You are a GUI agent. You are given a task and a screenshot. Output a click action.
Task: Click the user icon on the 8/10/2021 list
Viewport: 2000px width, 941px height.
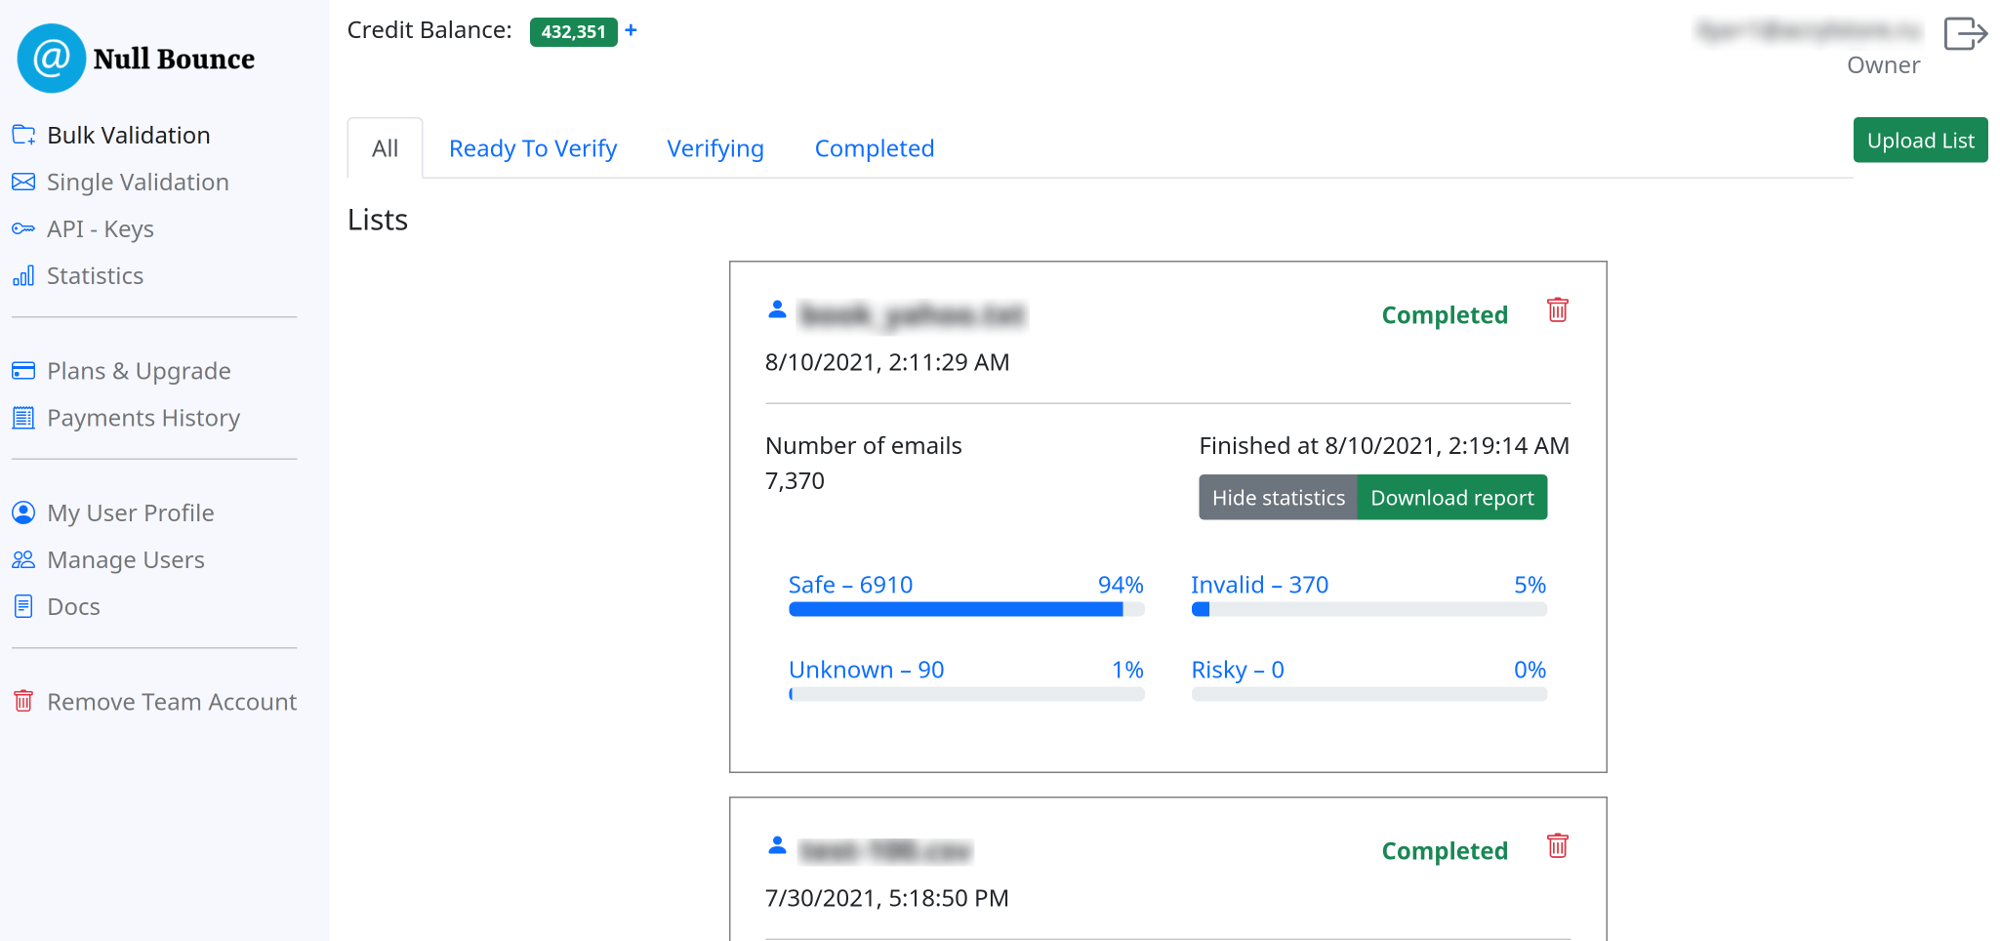(x=777, y=309)
